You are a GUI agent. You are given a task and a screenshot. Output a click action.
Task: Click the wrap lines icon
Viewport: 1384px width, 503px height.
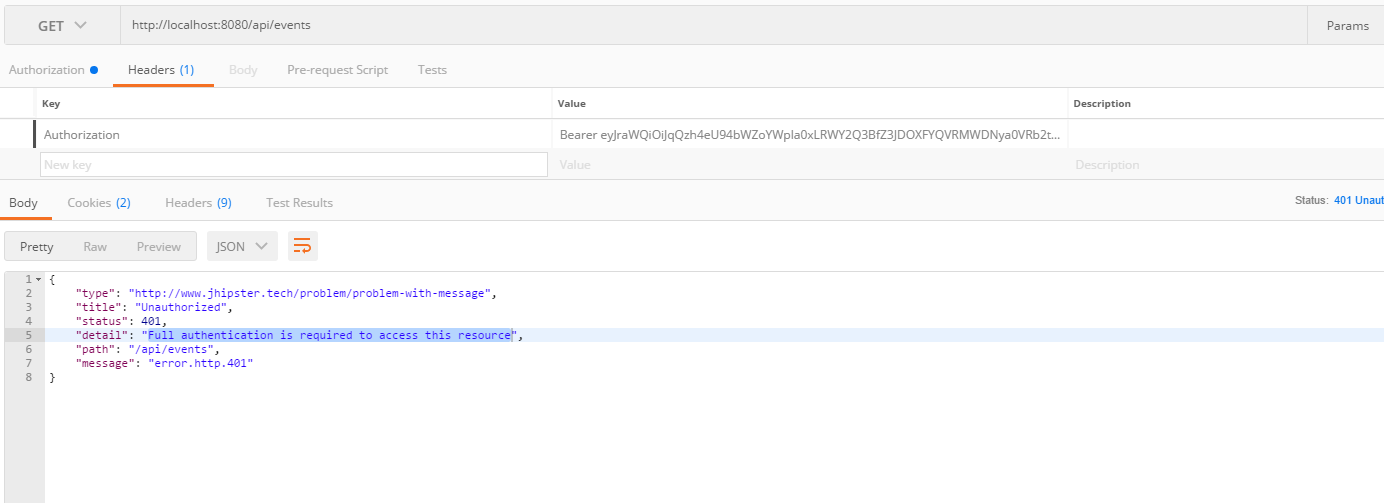coord(302,246)
